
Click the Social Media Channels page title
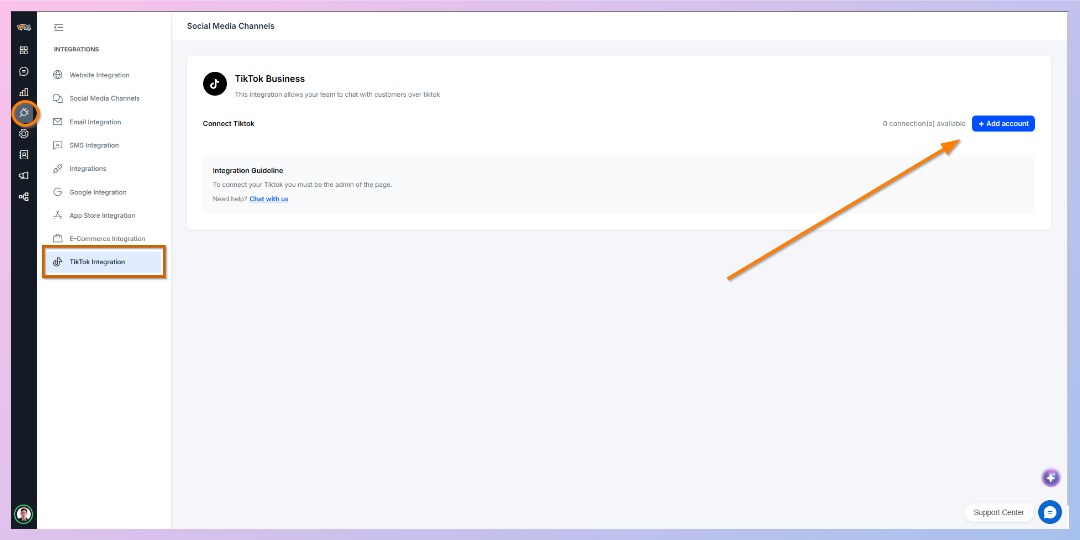click(x=231, y=26)
